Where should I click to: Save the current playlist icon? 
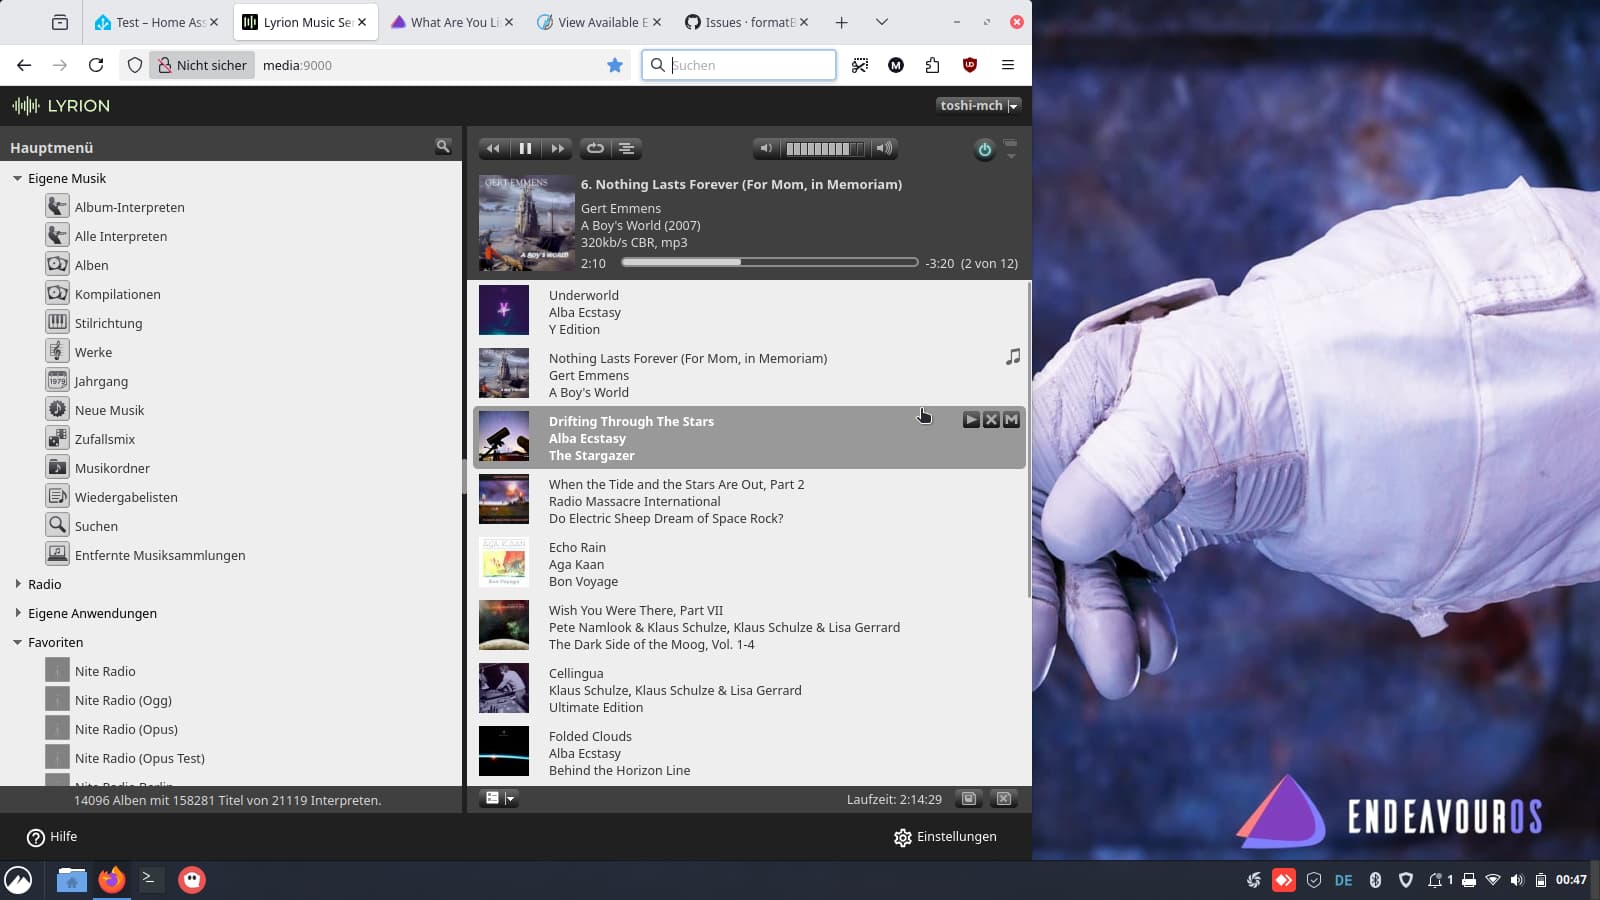[x=968, y=798]
